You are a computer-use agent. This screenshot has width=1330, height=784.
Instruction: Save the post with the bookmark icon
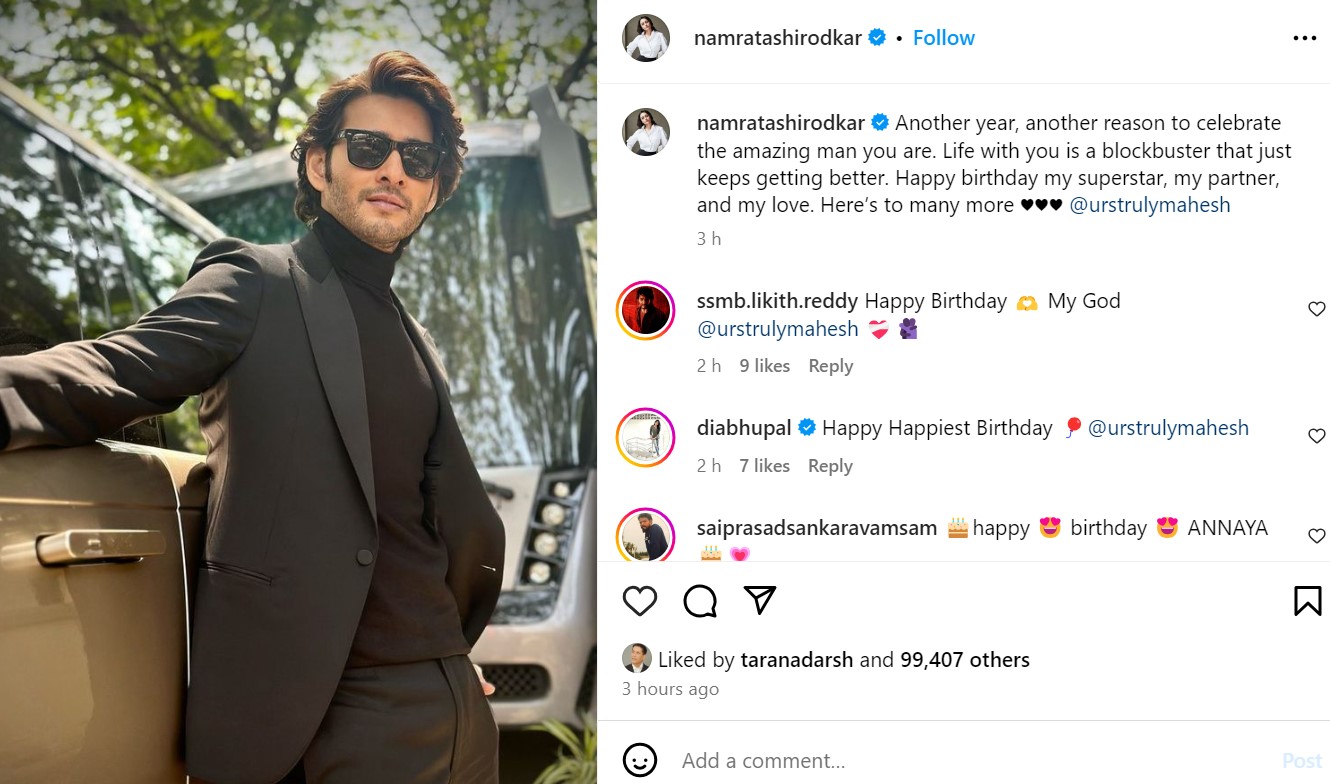tap(1307, 601)
